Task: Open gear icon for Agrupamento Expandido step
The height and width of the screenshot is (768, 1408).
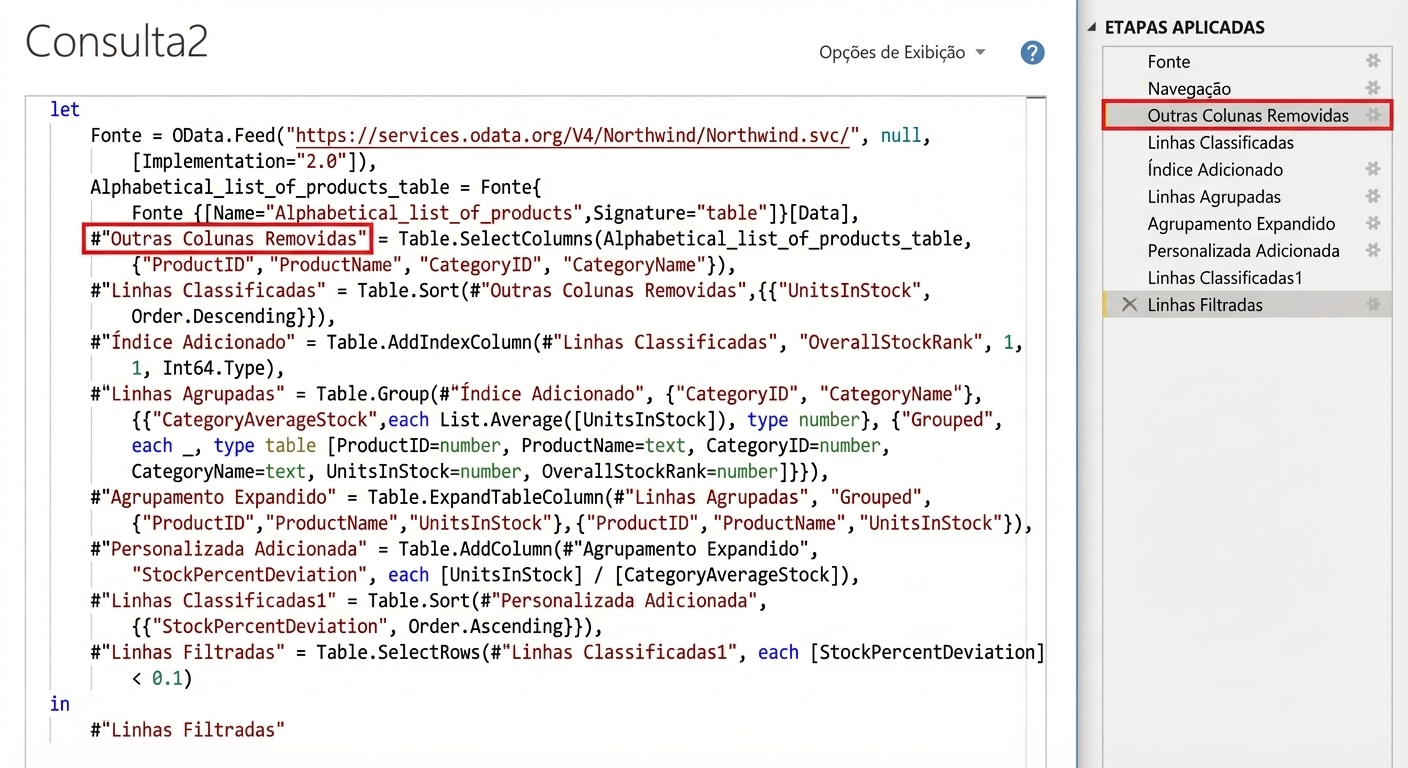Action: pos(1373,224)
